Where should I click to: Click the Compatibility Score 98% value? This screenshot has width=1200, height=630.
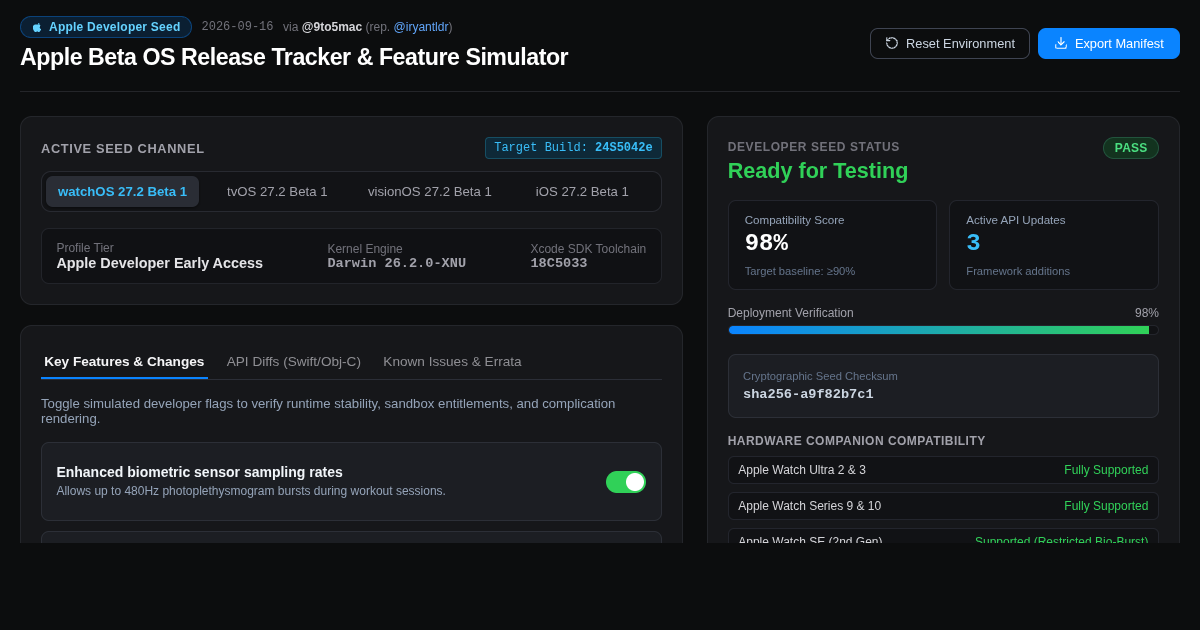pyautogui.click(x=766, y=243)
